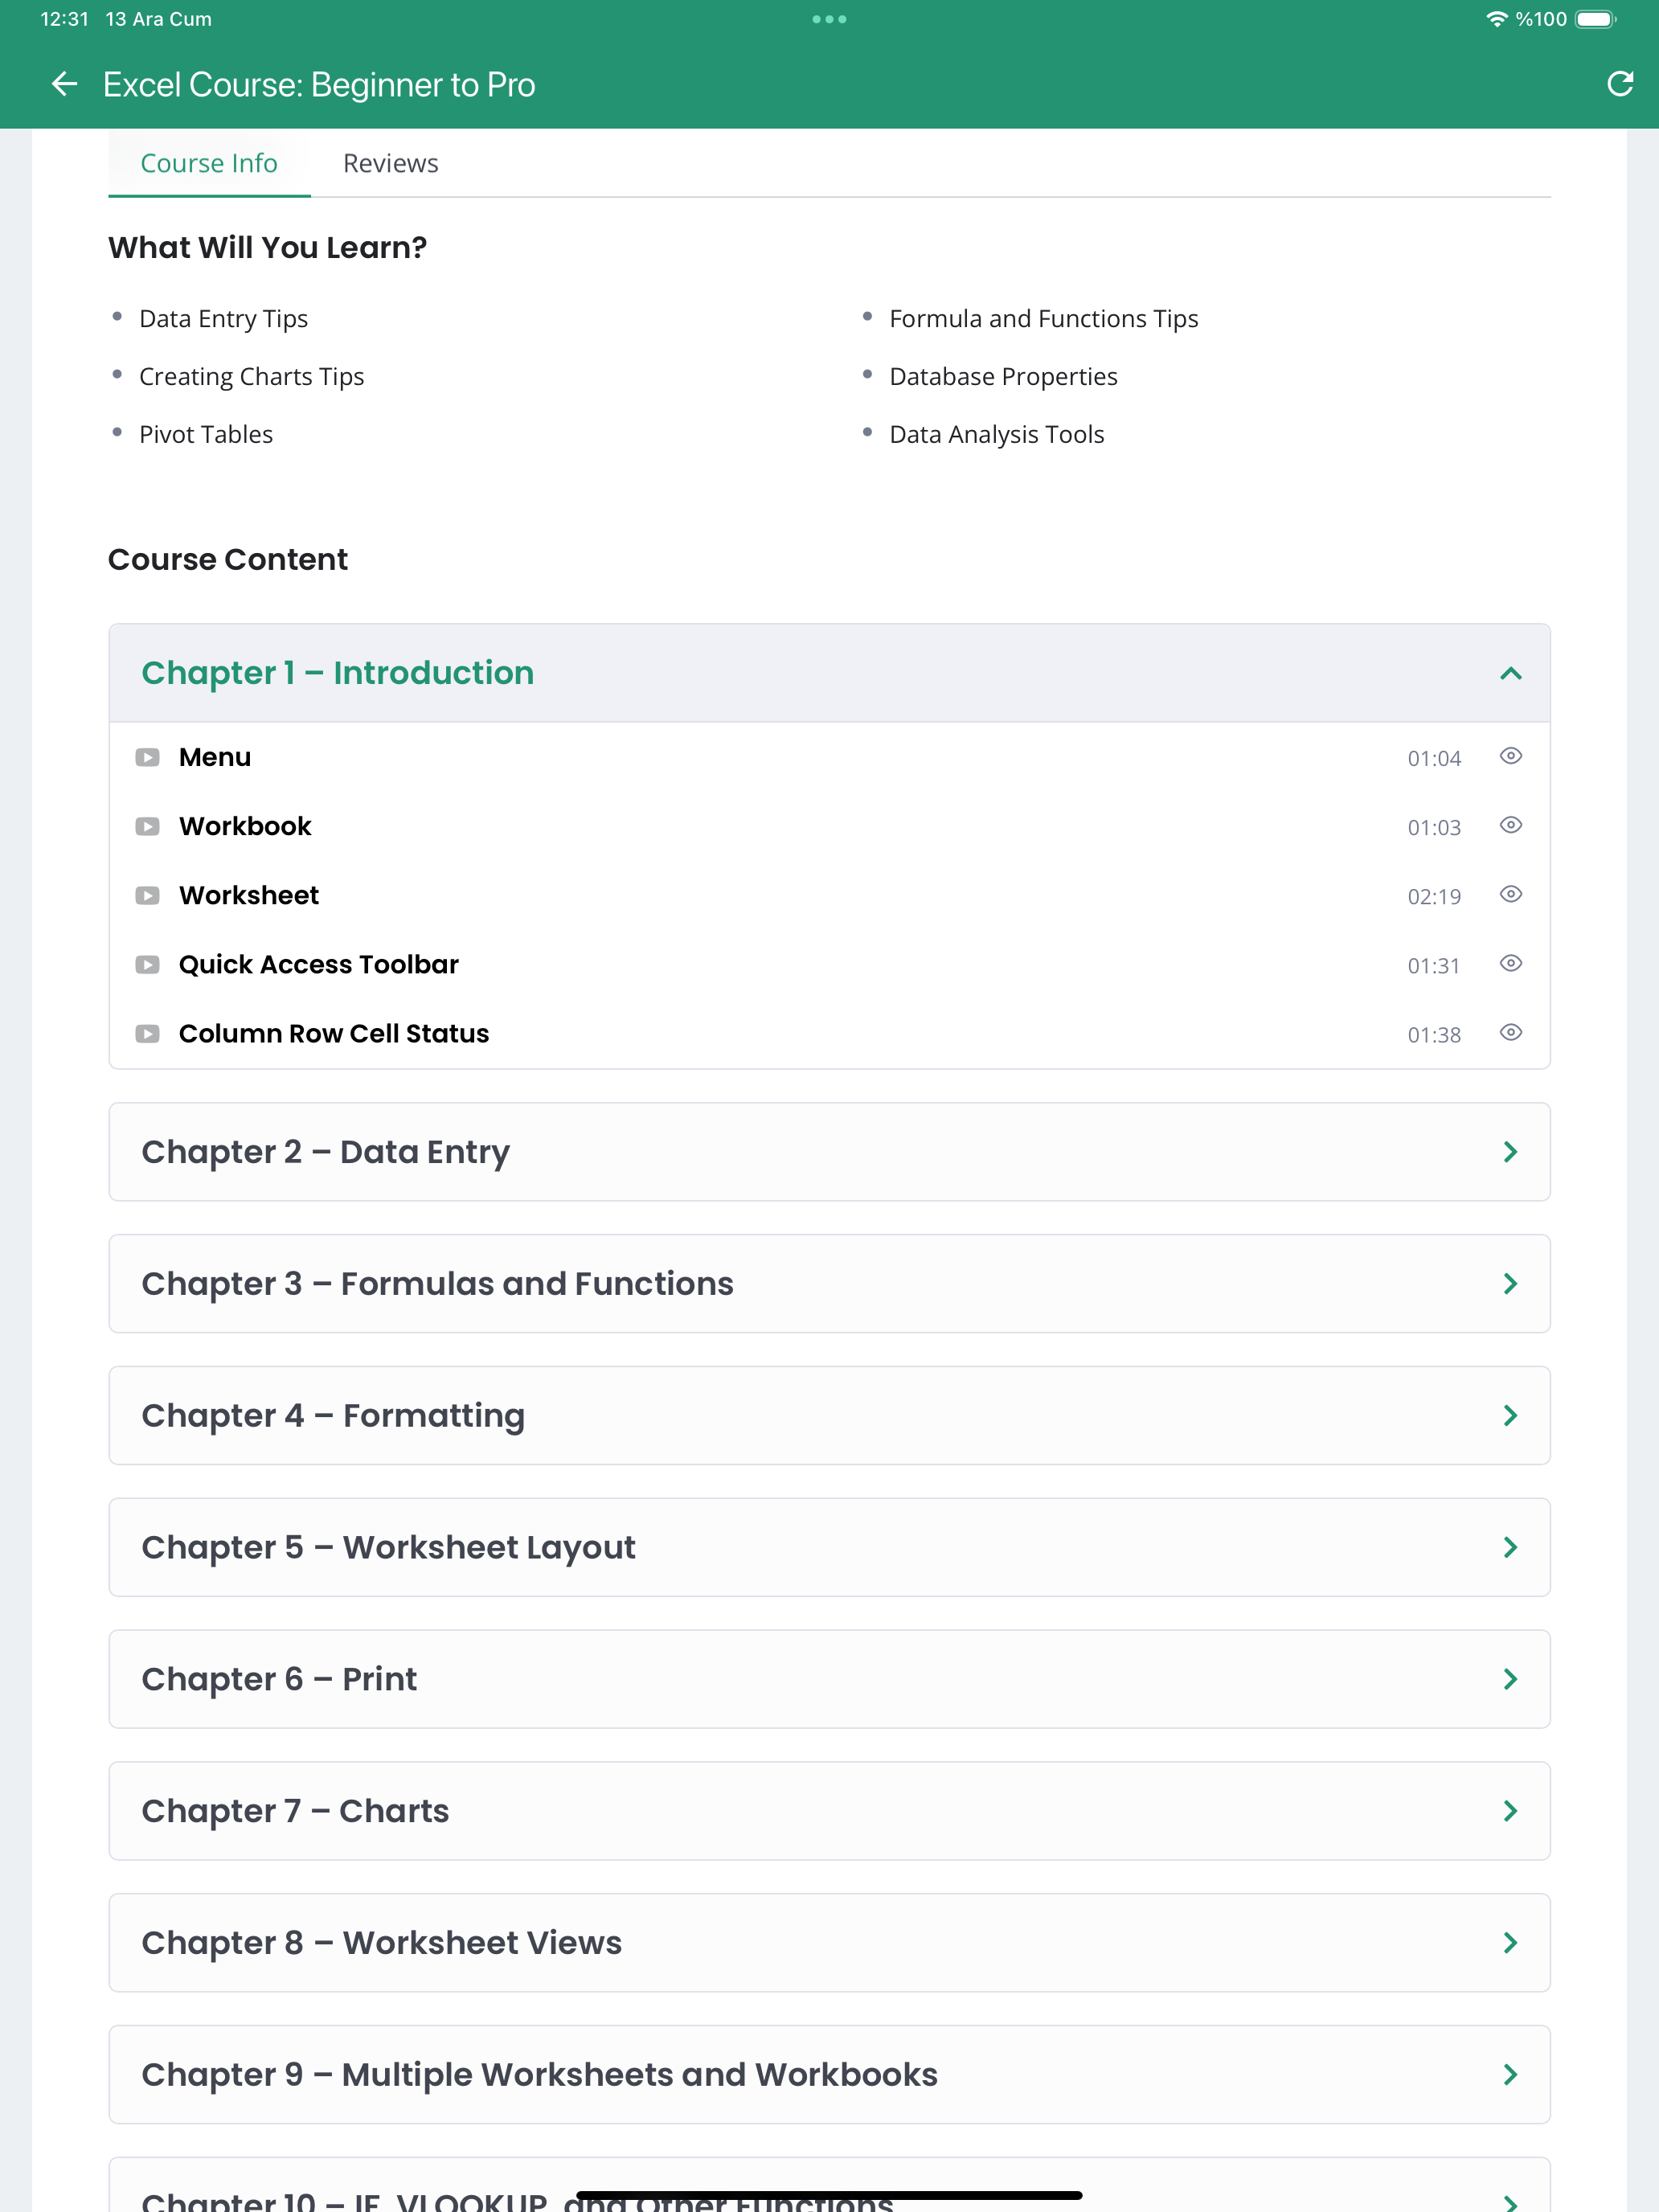Expand Chapter 3 – Formulas and Functions
Screen dimensions: 1659x2212
point(829,1284)
